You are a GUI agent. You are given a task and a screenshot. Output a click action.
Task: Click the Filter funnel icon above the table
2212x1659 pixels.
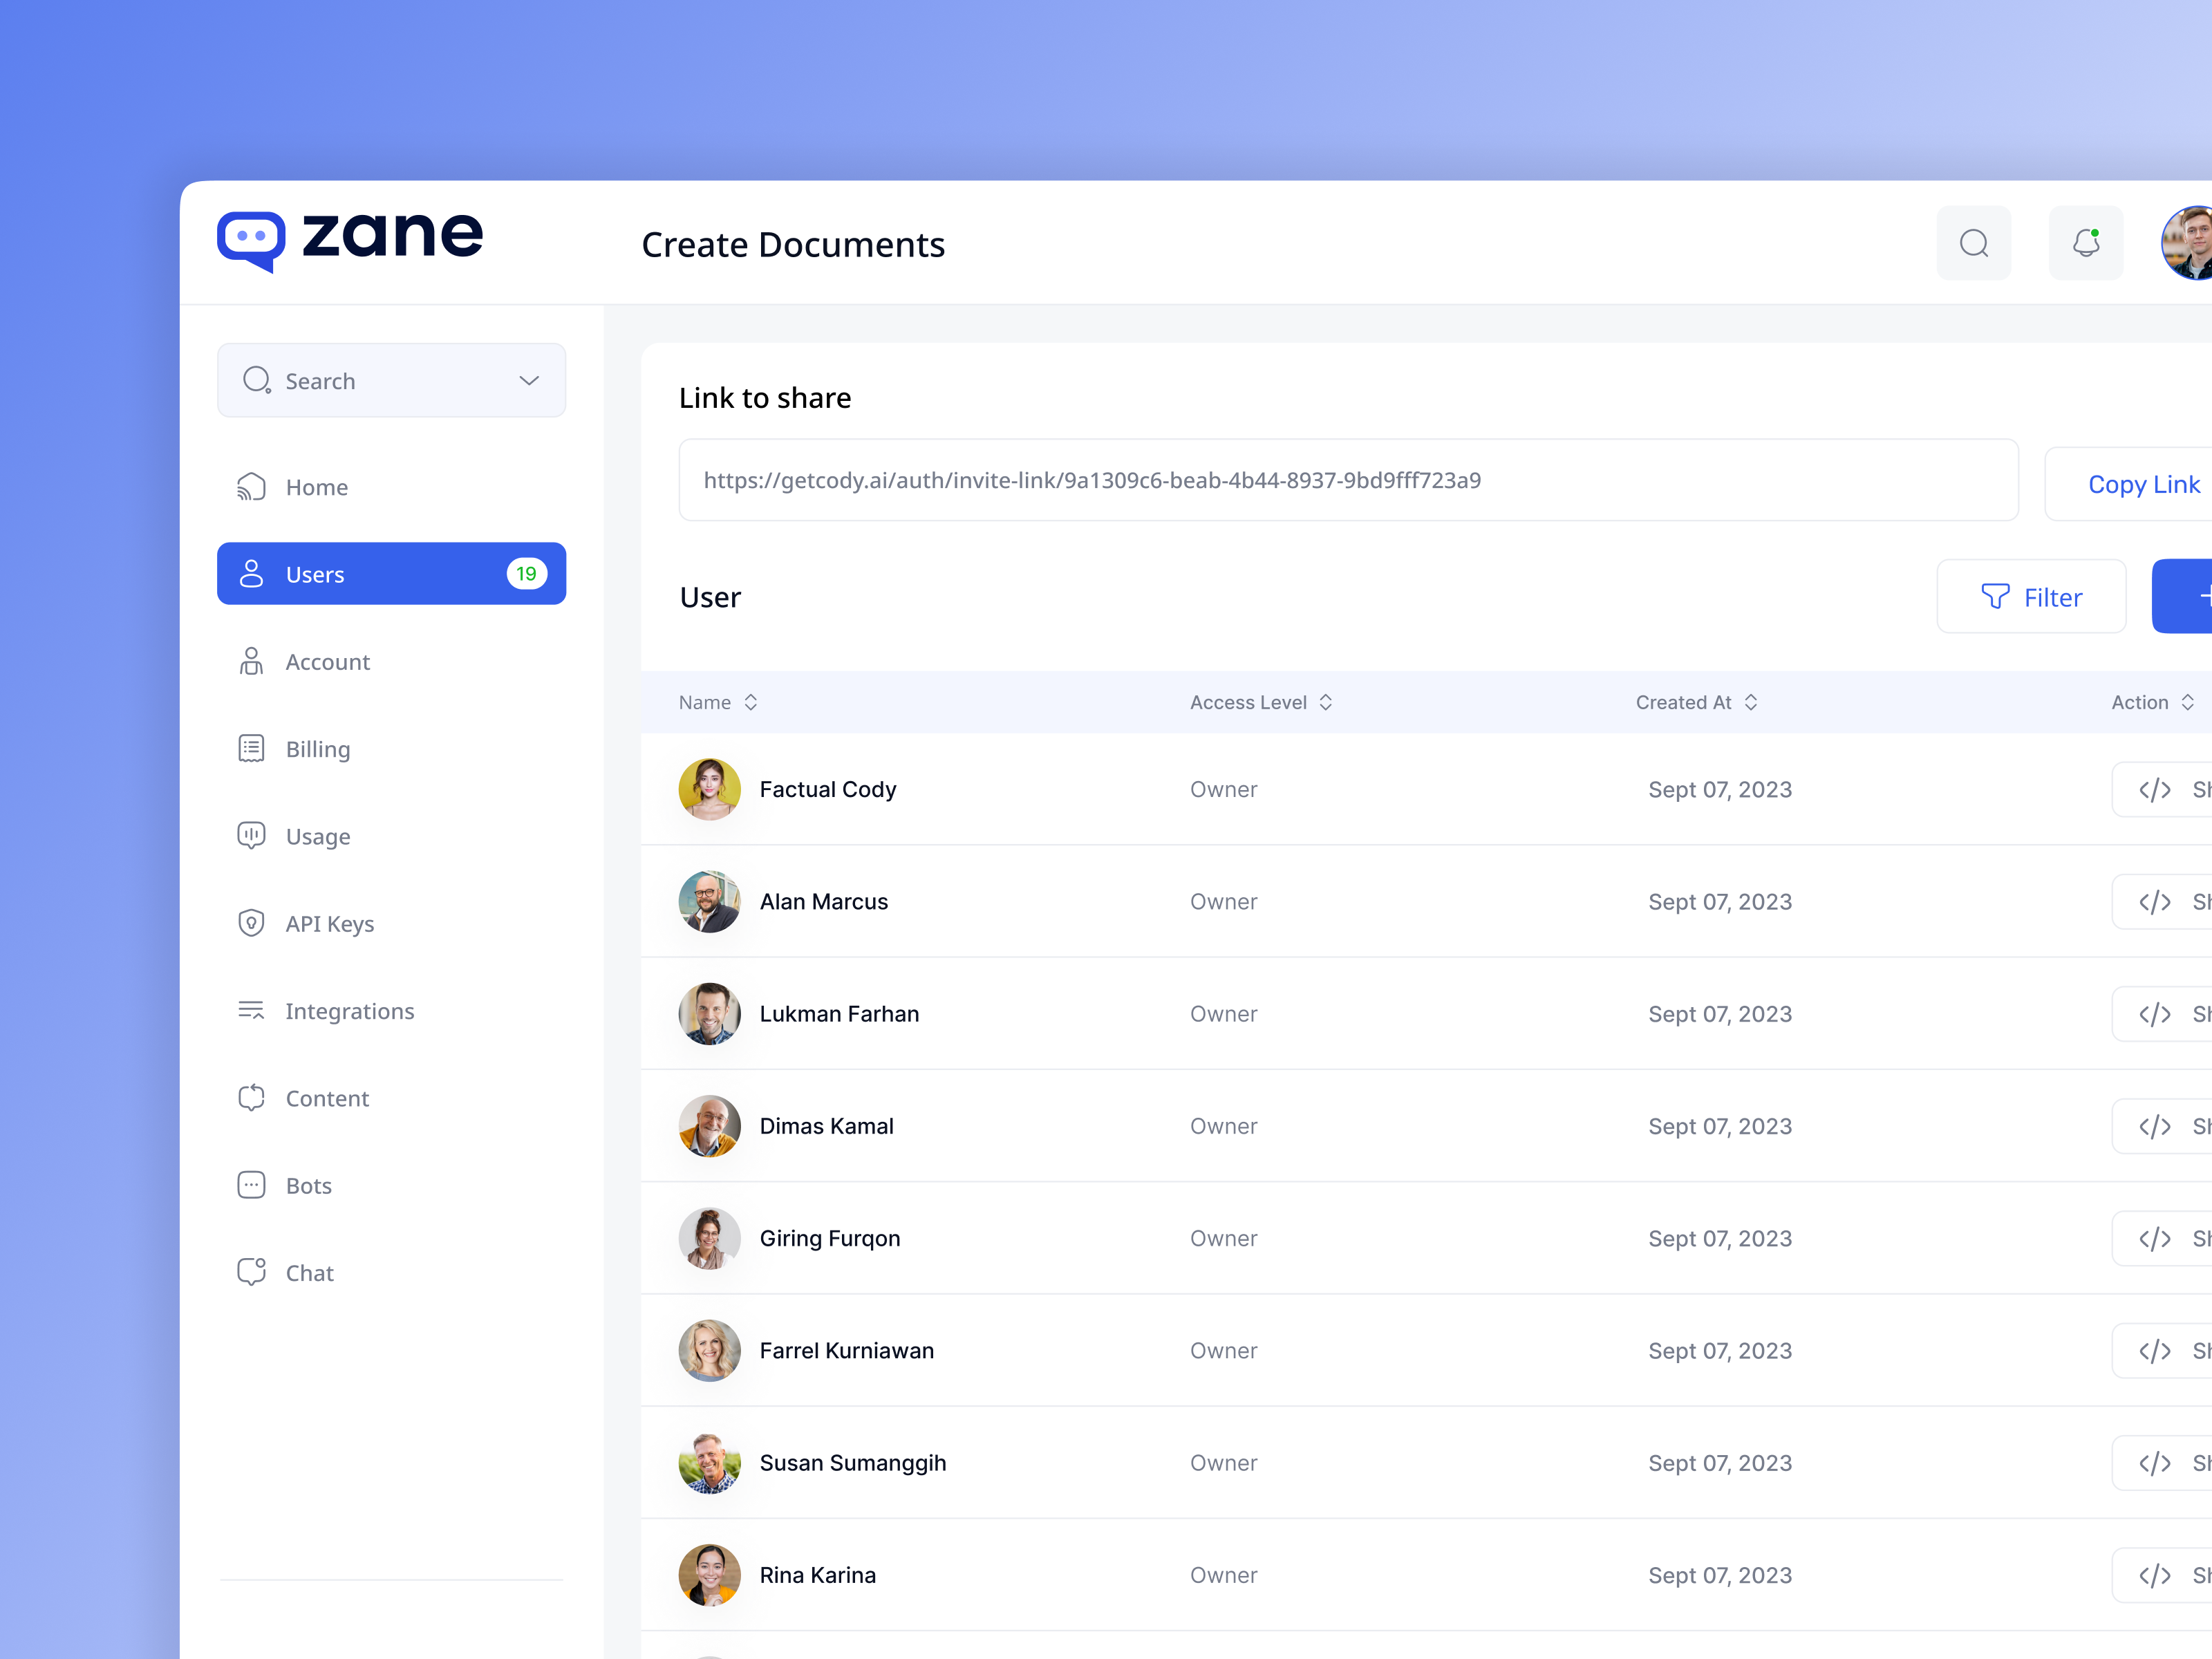[1994, 596]
